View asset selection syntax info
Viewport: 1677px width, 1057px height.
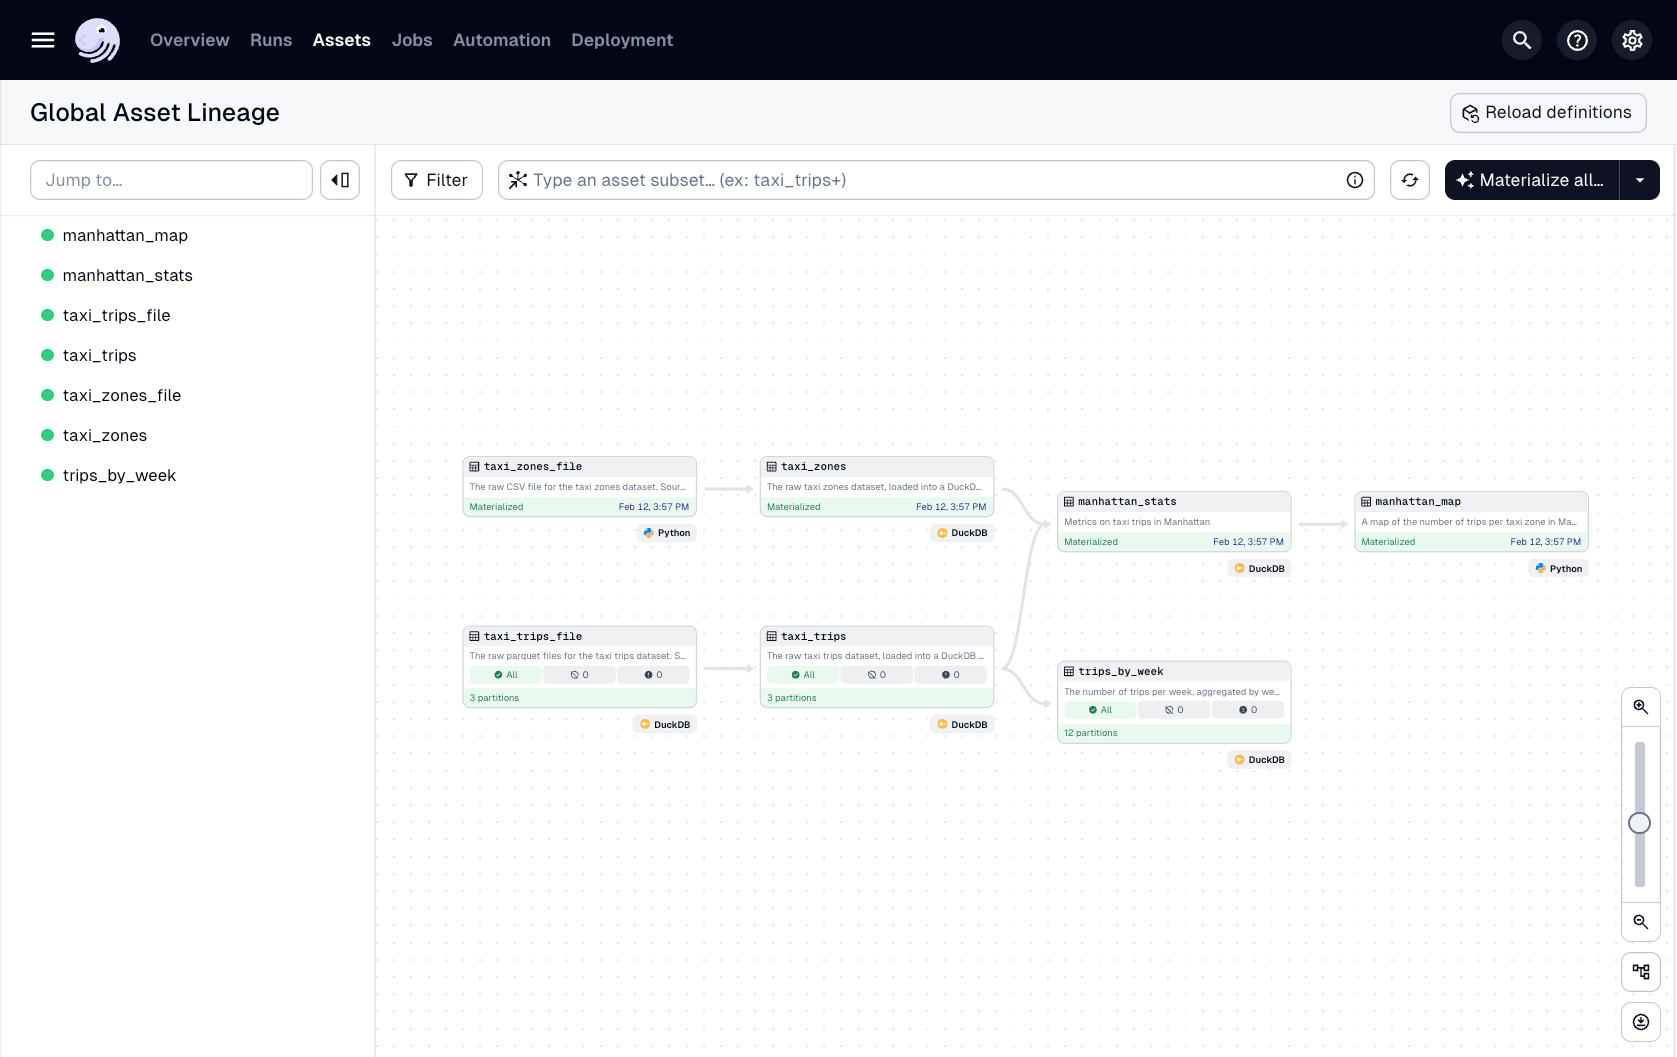pyautogui.click(x=1355, y=180)
